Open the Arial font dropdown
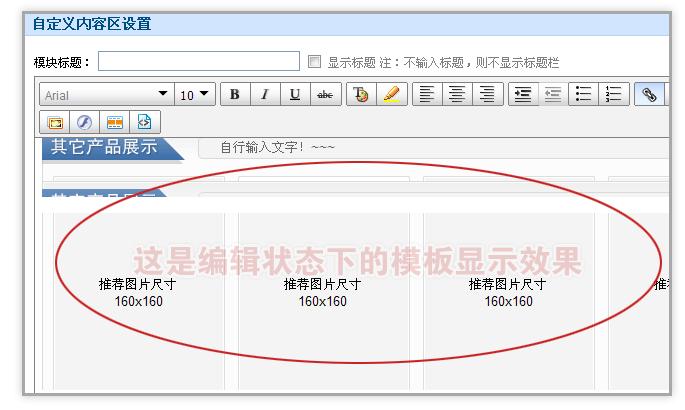The height and width of the screenshot is (410, 685). click(x=106, y=95)
